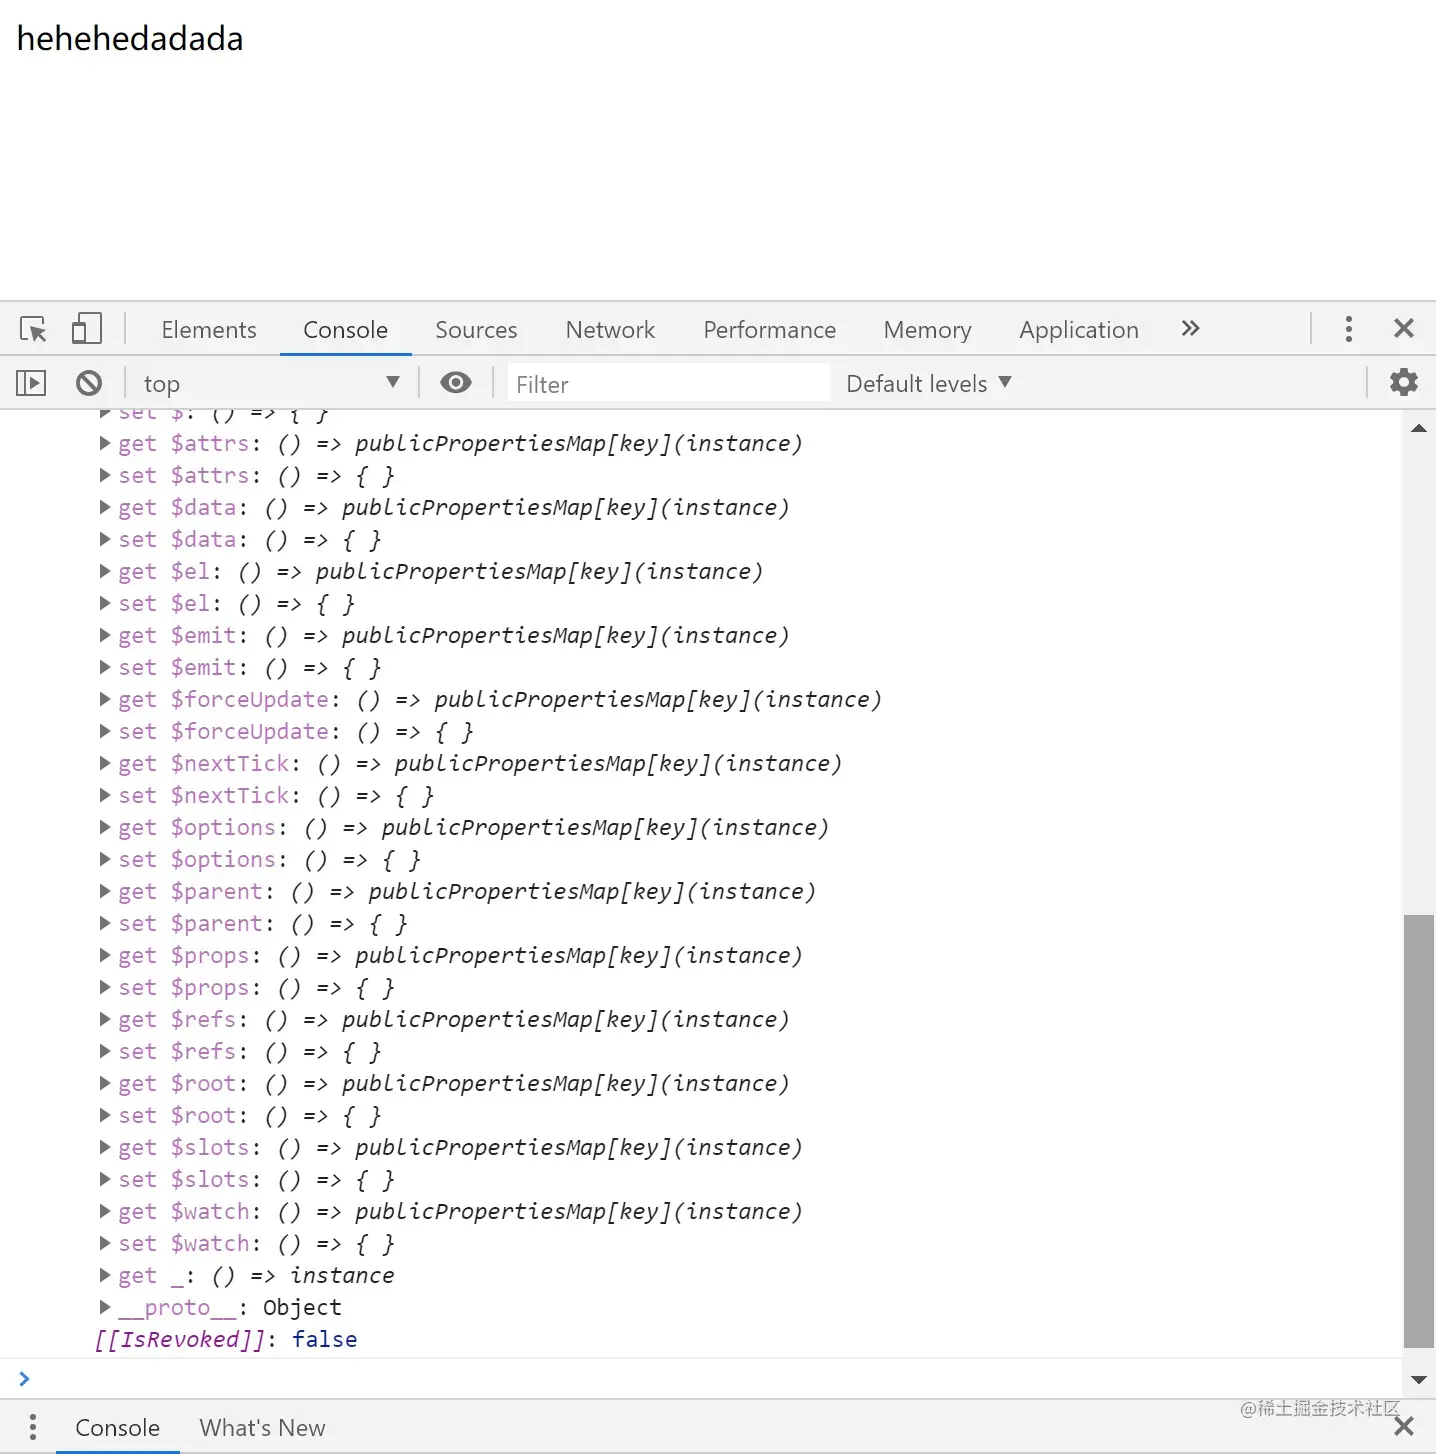Image resolution: width=1436 pixels, height=1454 pixels.
Task: Open the Sources tab
Action: click(x=476, y=330)
